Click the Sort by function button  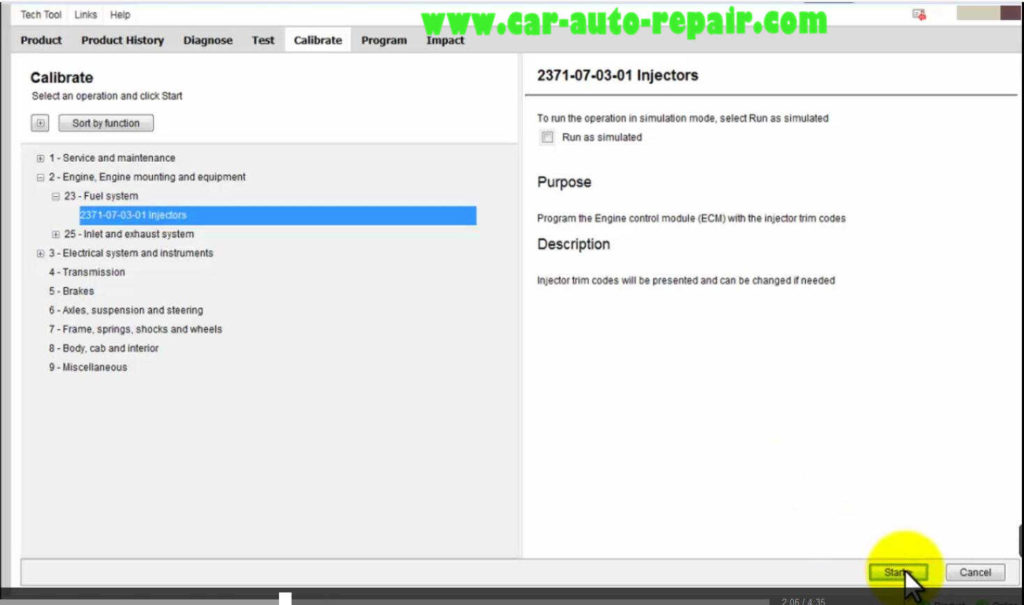[x=105, y=122]
